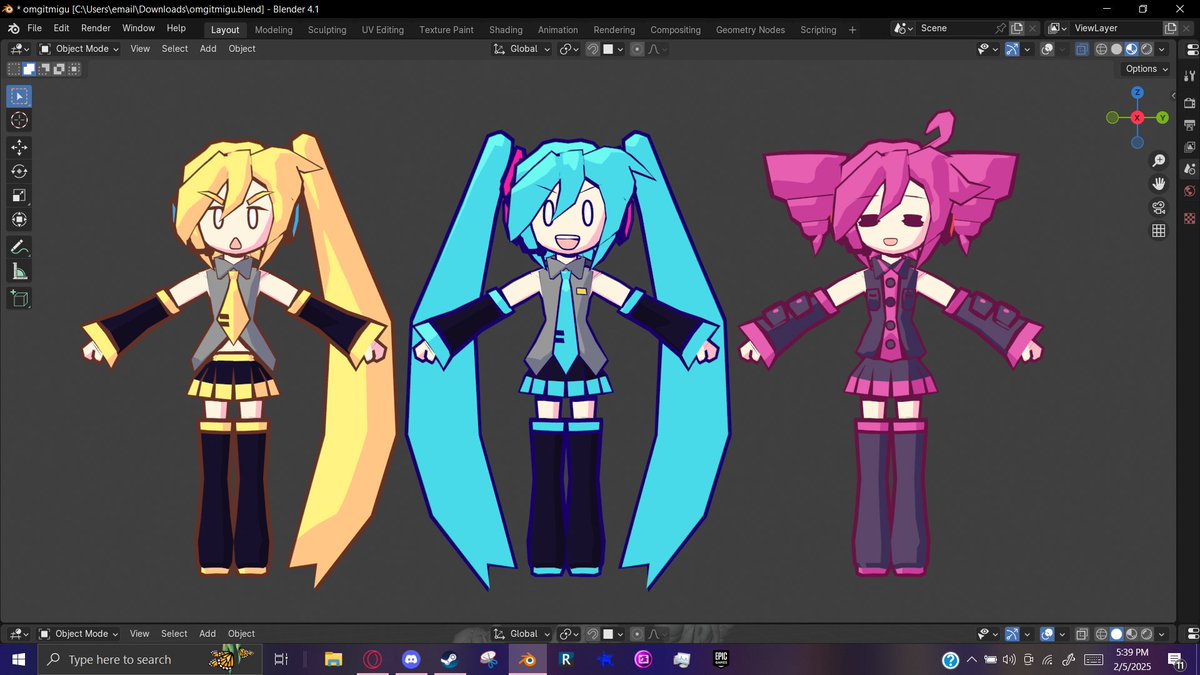
Task: Switch to the Modeling workspace tab
Action: (x=274, y=30)
